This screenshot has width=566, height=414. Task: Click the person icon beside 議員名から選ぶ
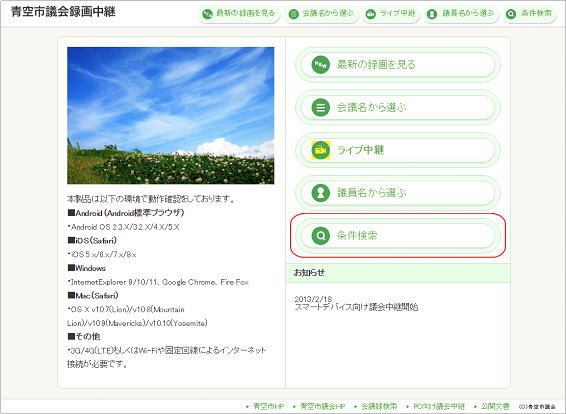pyautogui.click(x=321, y=193)
